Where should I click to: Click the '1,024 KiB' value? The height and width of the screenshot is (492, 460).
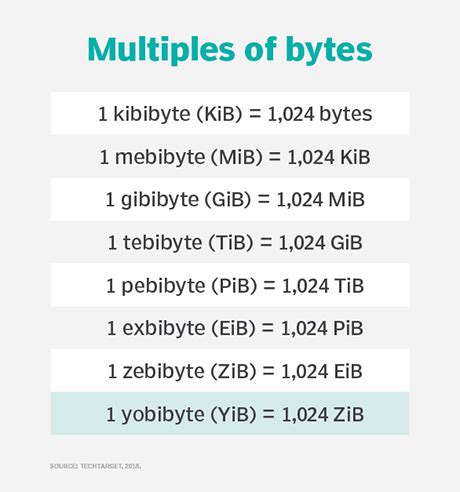click(x=329, y=157)
